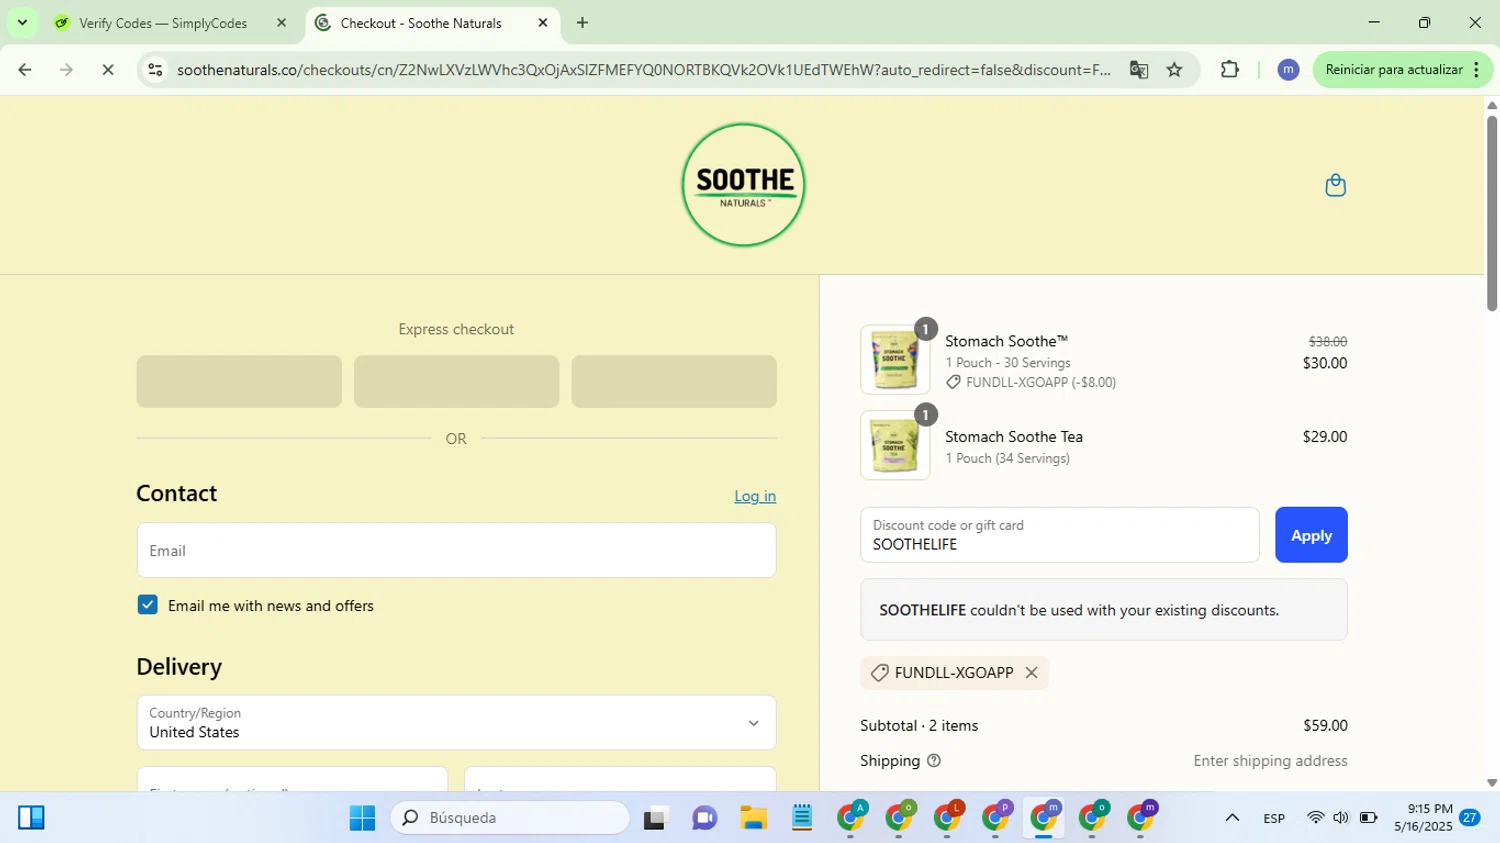This screenshot has width=1500, height=843.
Task: Open the notepad app in taskbar
Action: pos(801,819)
